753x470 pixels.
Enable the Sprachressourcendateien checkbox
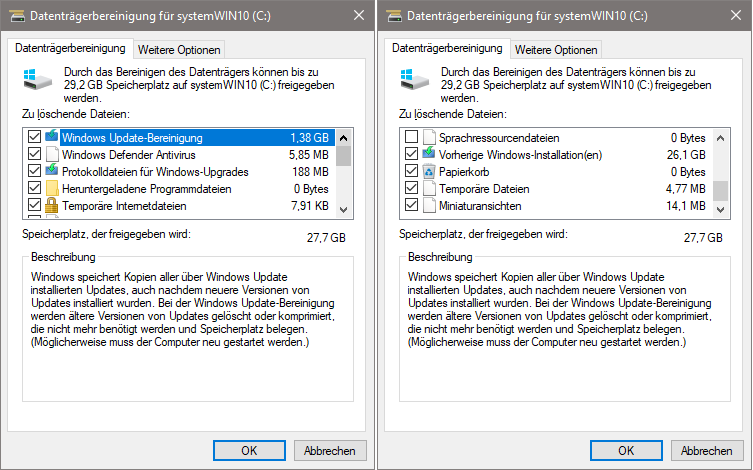(411, 137)
